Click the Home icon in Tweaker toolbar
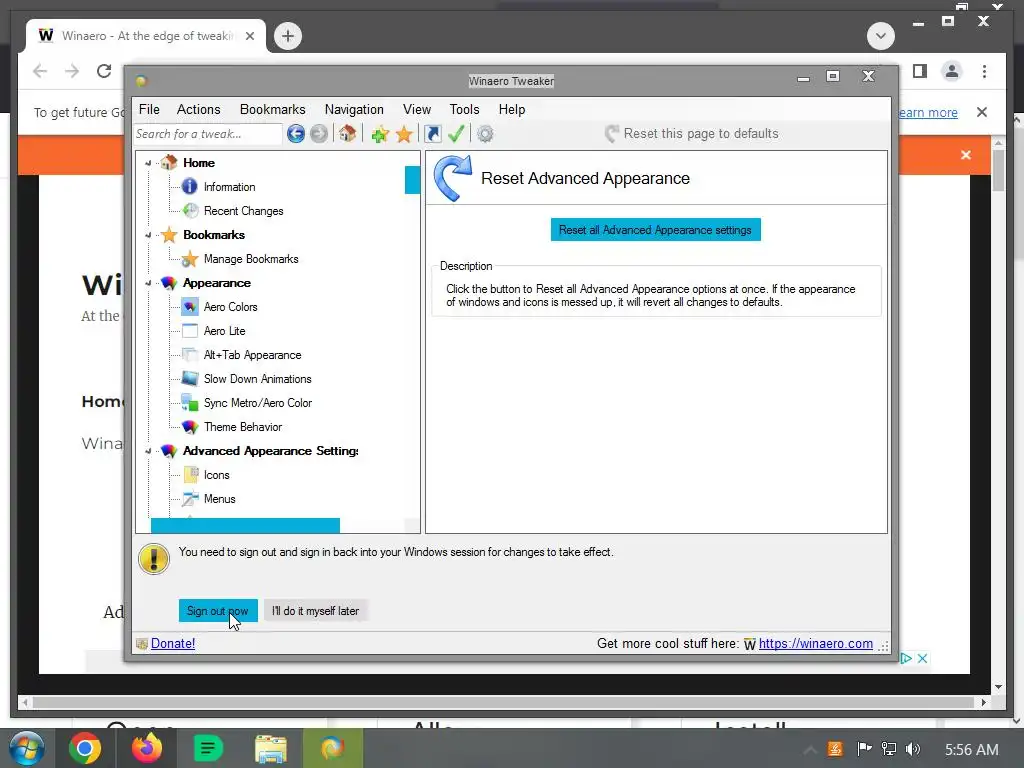Viewport: 1024px width, 768px height. point(347,133)
